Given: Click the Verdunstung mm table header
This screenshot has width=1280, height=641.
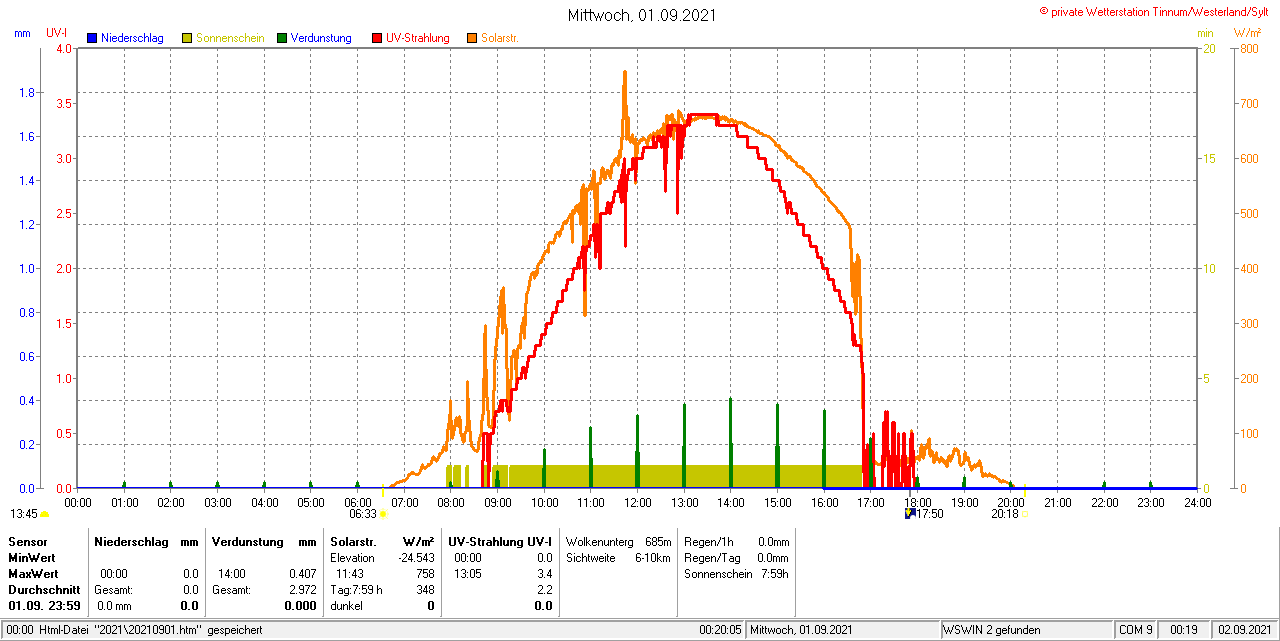Looking at the screenshot, I should click(x=264, y=541).
